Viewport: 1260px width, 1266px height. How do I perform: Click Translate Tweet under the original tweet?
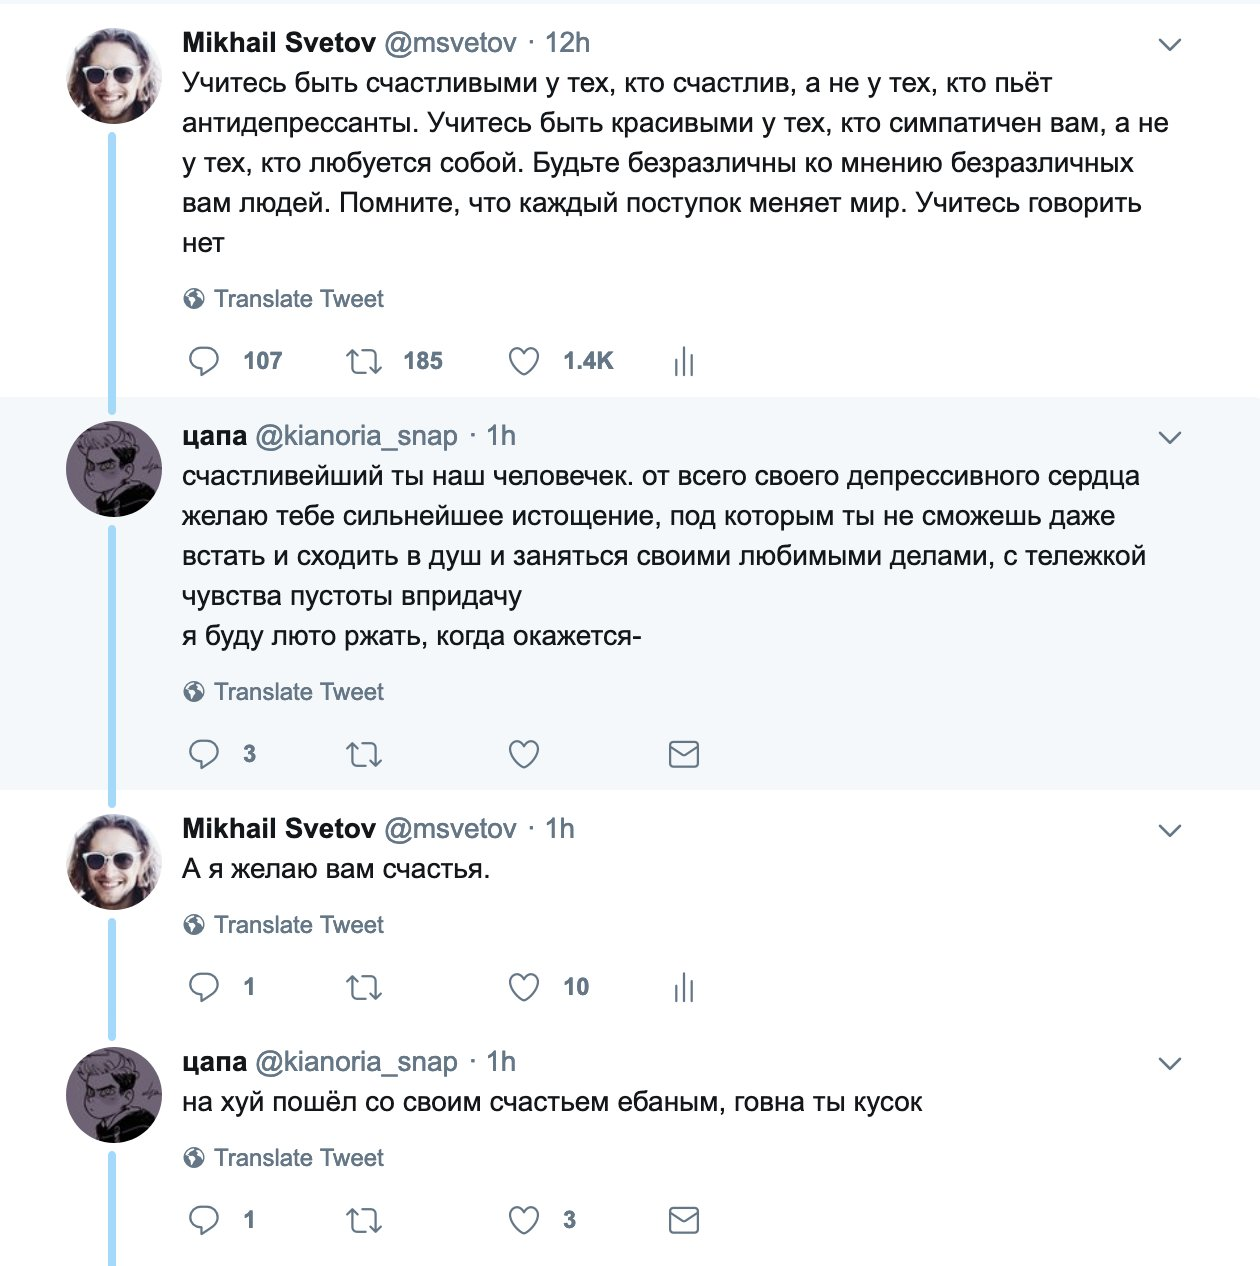298,299
